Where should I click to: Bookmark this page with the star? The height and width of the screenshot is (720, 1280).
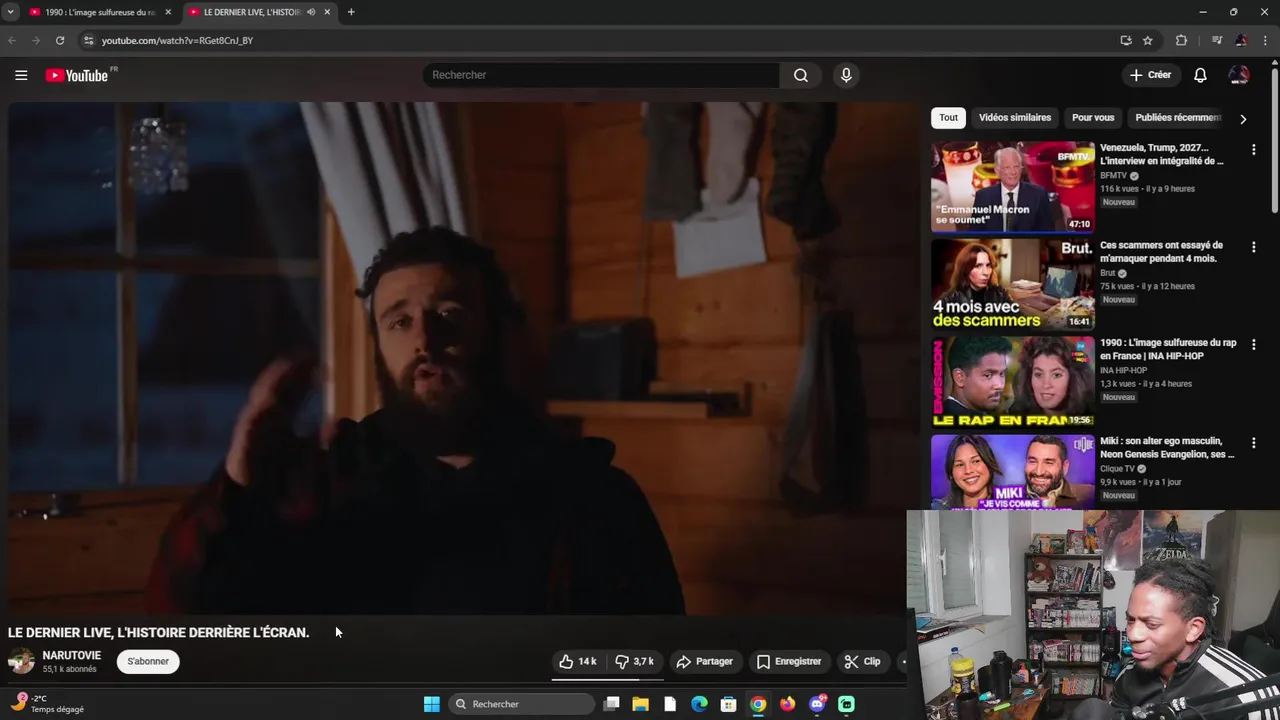(1148, 40)
